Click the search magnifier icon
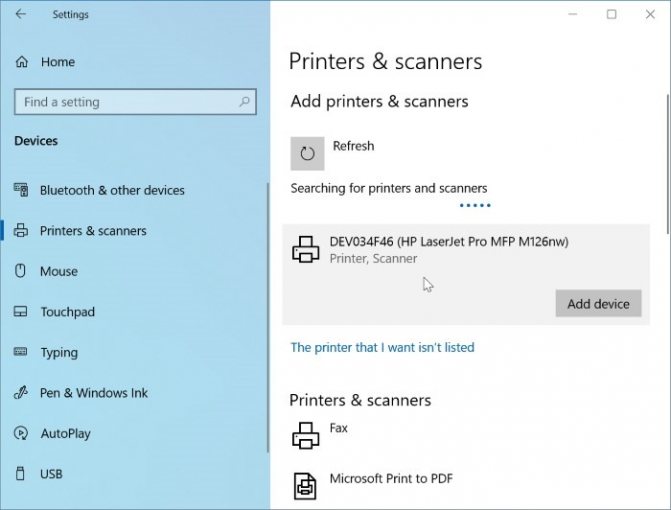Image resolution: width=671 pixels, height=510 pixels. [x=244, y=102]
